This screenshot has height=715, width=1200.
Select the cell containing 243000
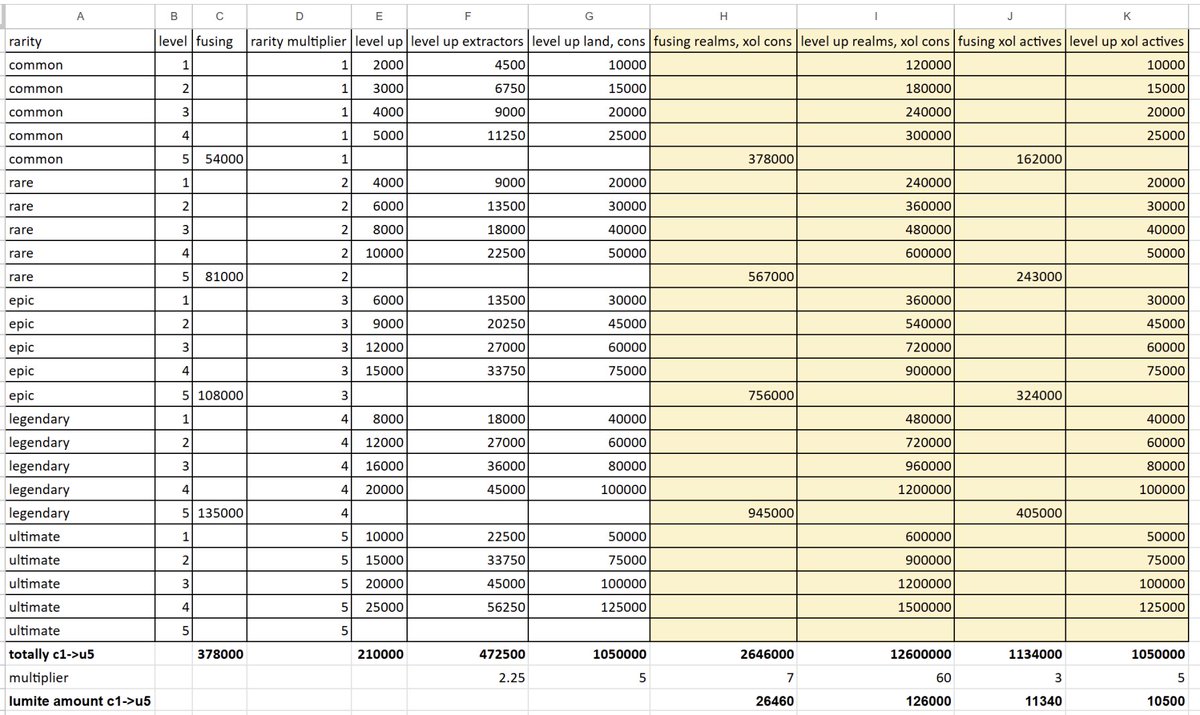pos(1011,277)
